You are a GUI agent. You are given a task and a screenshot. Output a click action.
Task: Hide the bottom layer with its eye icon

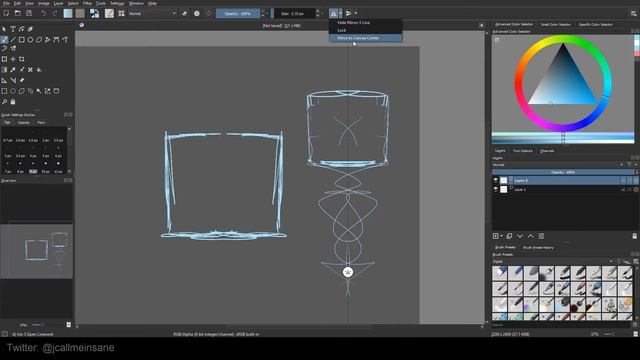tap(496, 189)
